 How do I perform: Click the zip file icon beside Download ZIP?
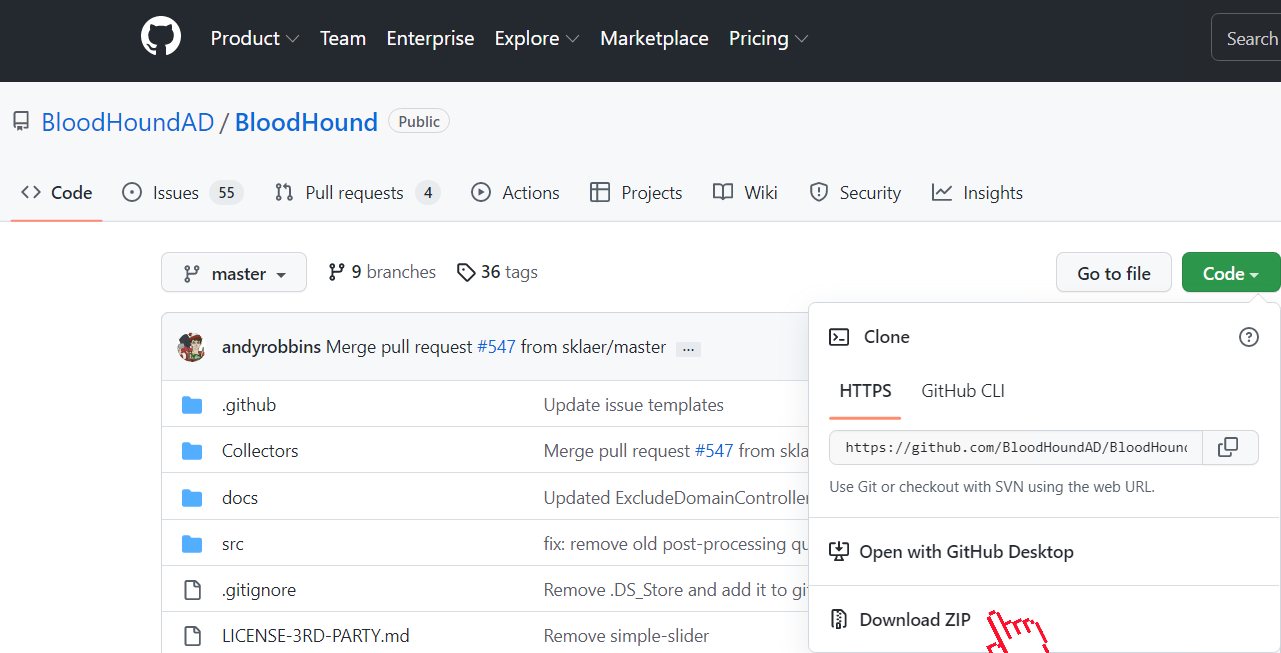839,620
